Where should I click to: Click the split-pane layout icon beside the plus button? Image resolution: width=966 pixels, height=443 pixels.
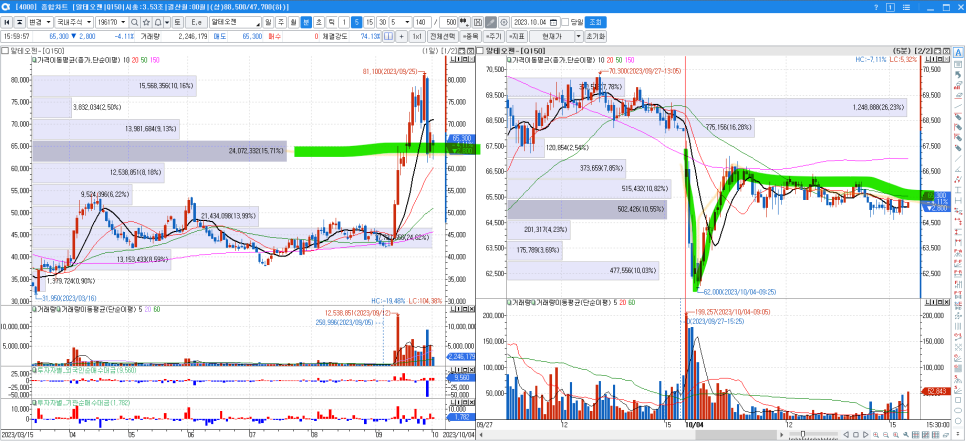pos(388,36)
